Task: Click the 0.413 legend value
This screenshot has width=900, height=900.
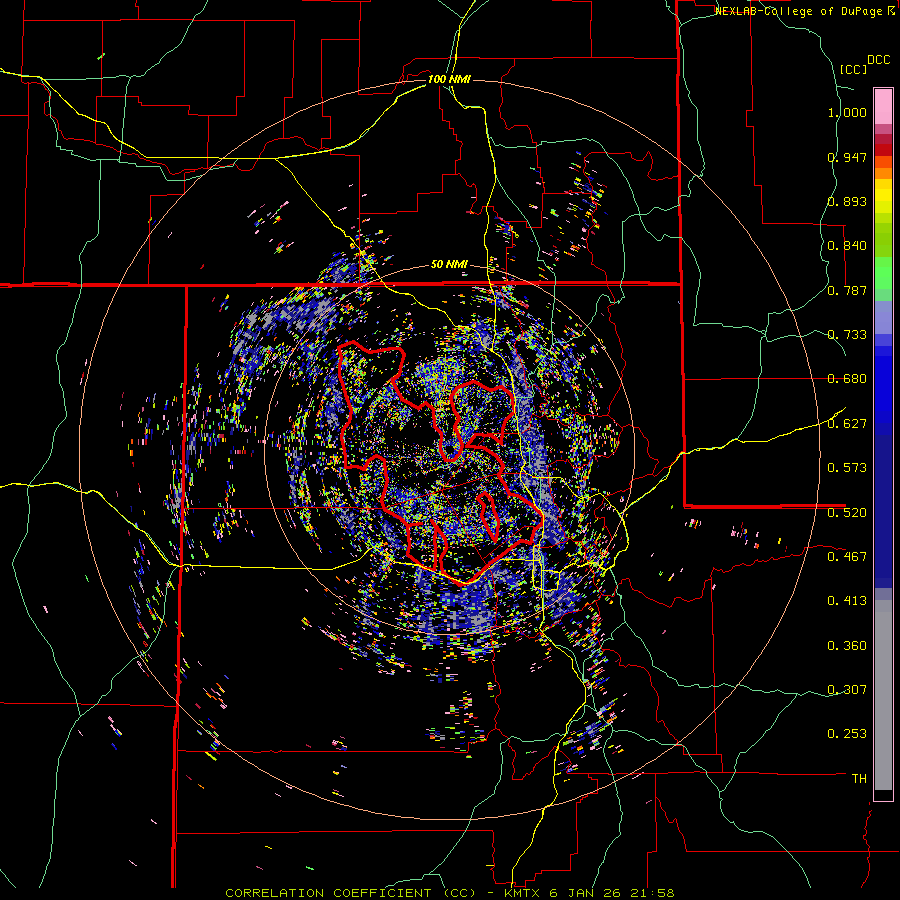Action: click(x=847, y=601)
